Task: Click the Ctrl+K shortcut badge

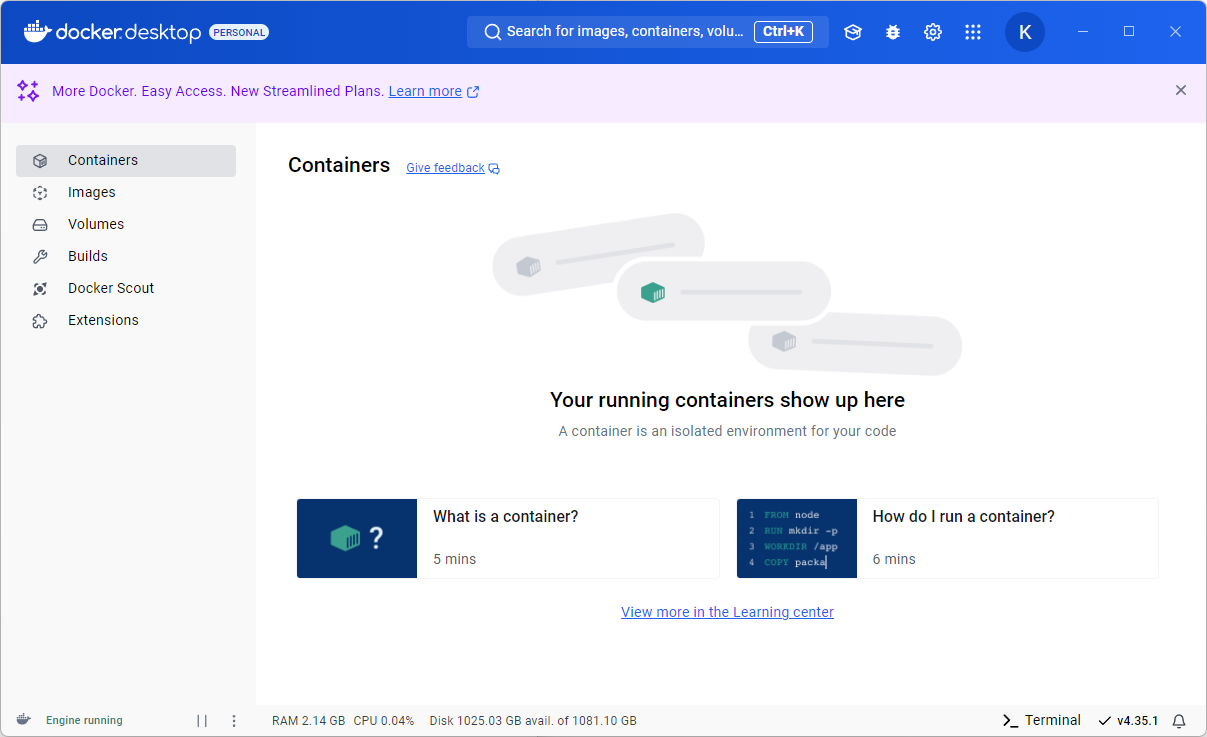Action: click(783, 32)
